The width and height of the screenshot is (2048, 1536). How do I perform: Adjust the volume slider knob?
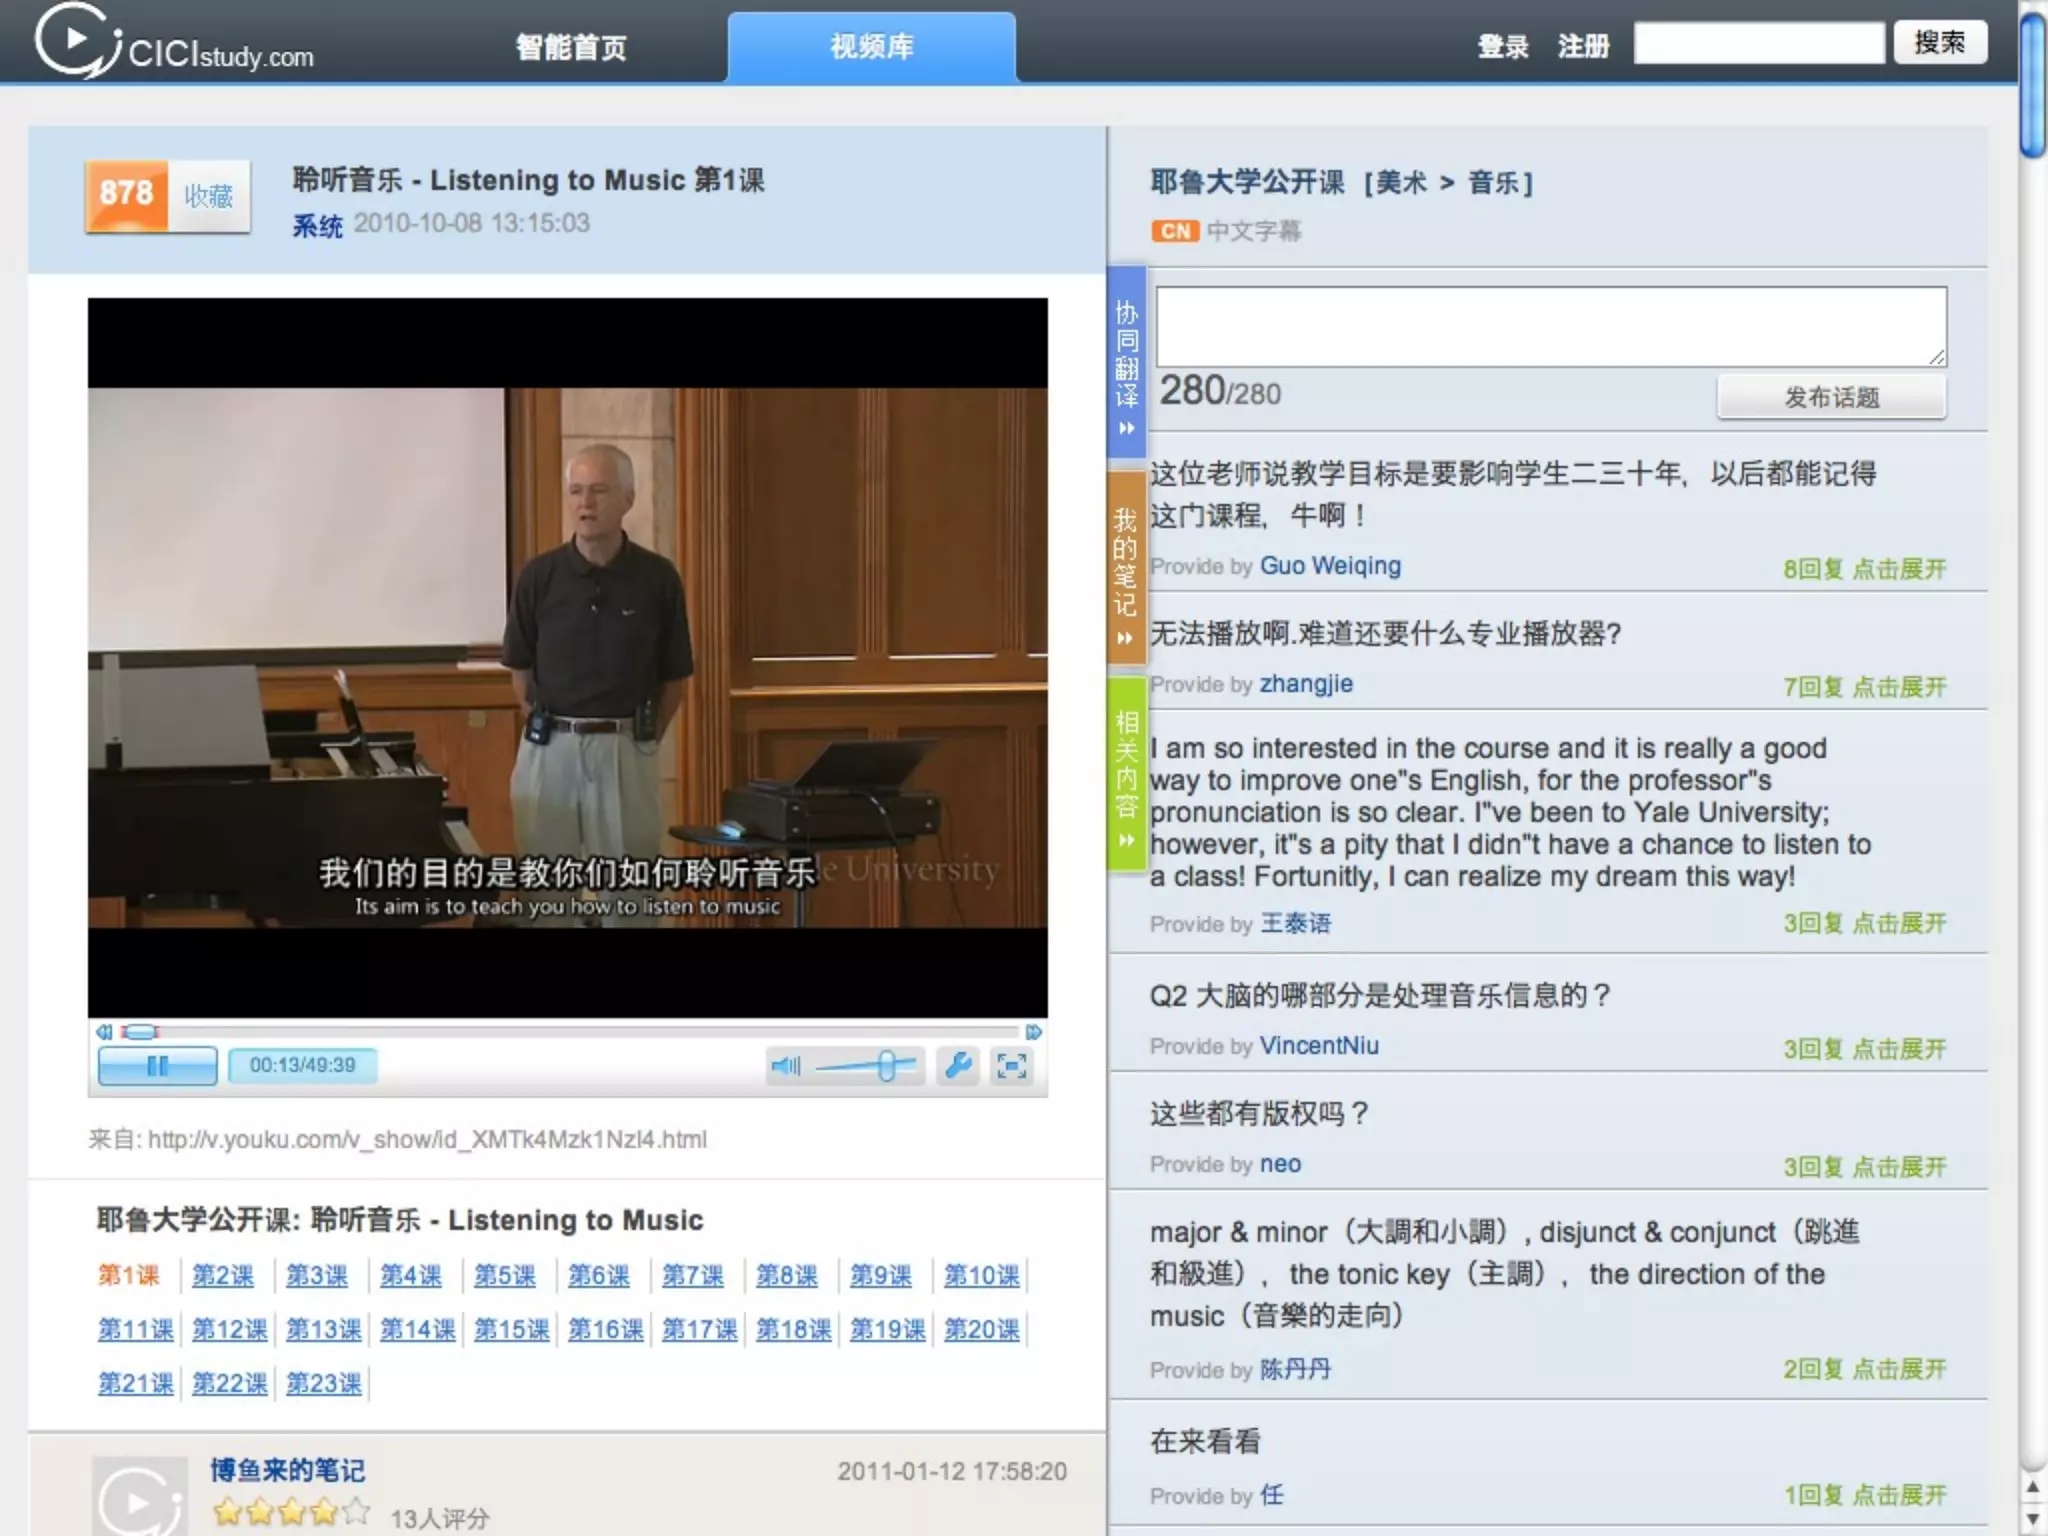886,1066
